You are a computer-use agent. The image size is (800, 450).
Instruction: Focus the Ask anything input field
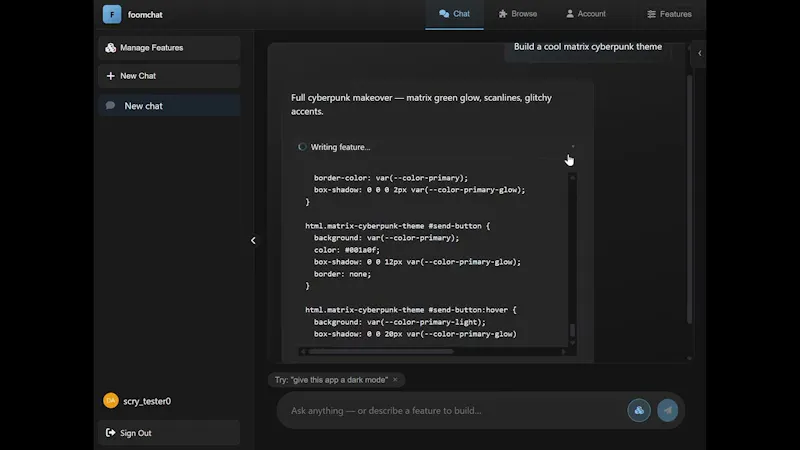coord(454,410)
